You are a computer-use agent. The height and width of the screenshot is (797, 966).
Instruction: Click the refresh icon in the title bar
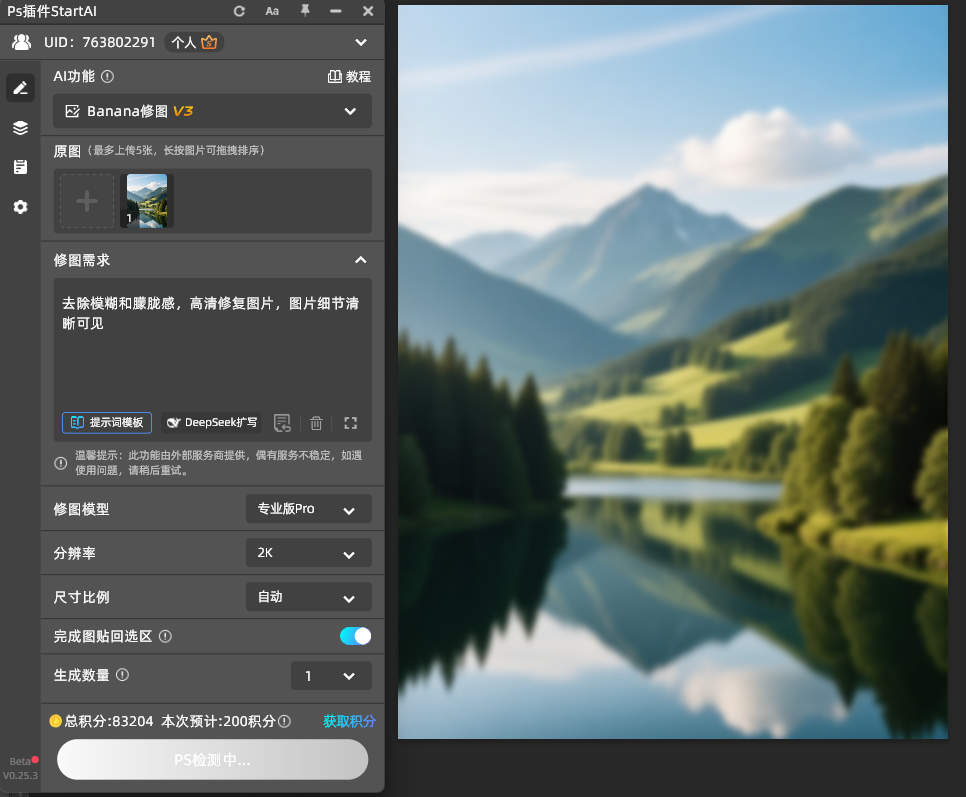click(239, 11)
